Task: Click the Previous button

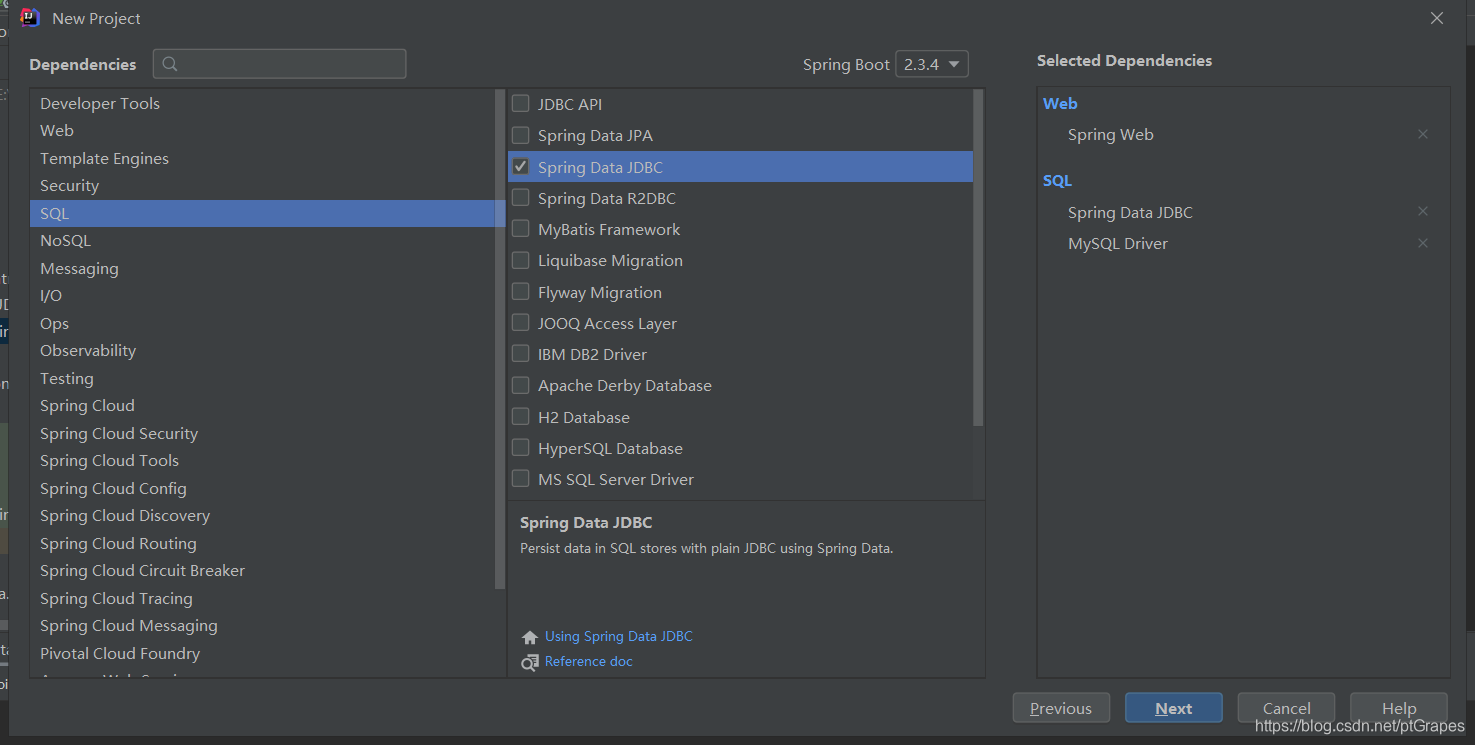Action: point(1061,708)
